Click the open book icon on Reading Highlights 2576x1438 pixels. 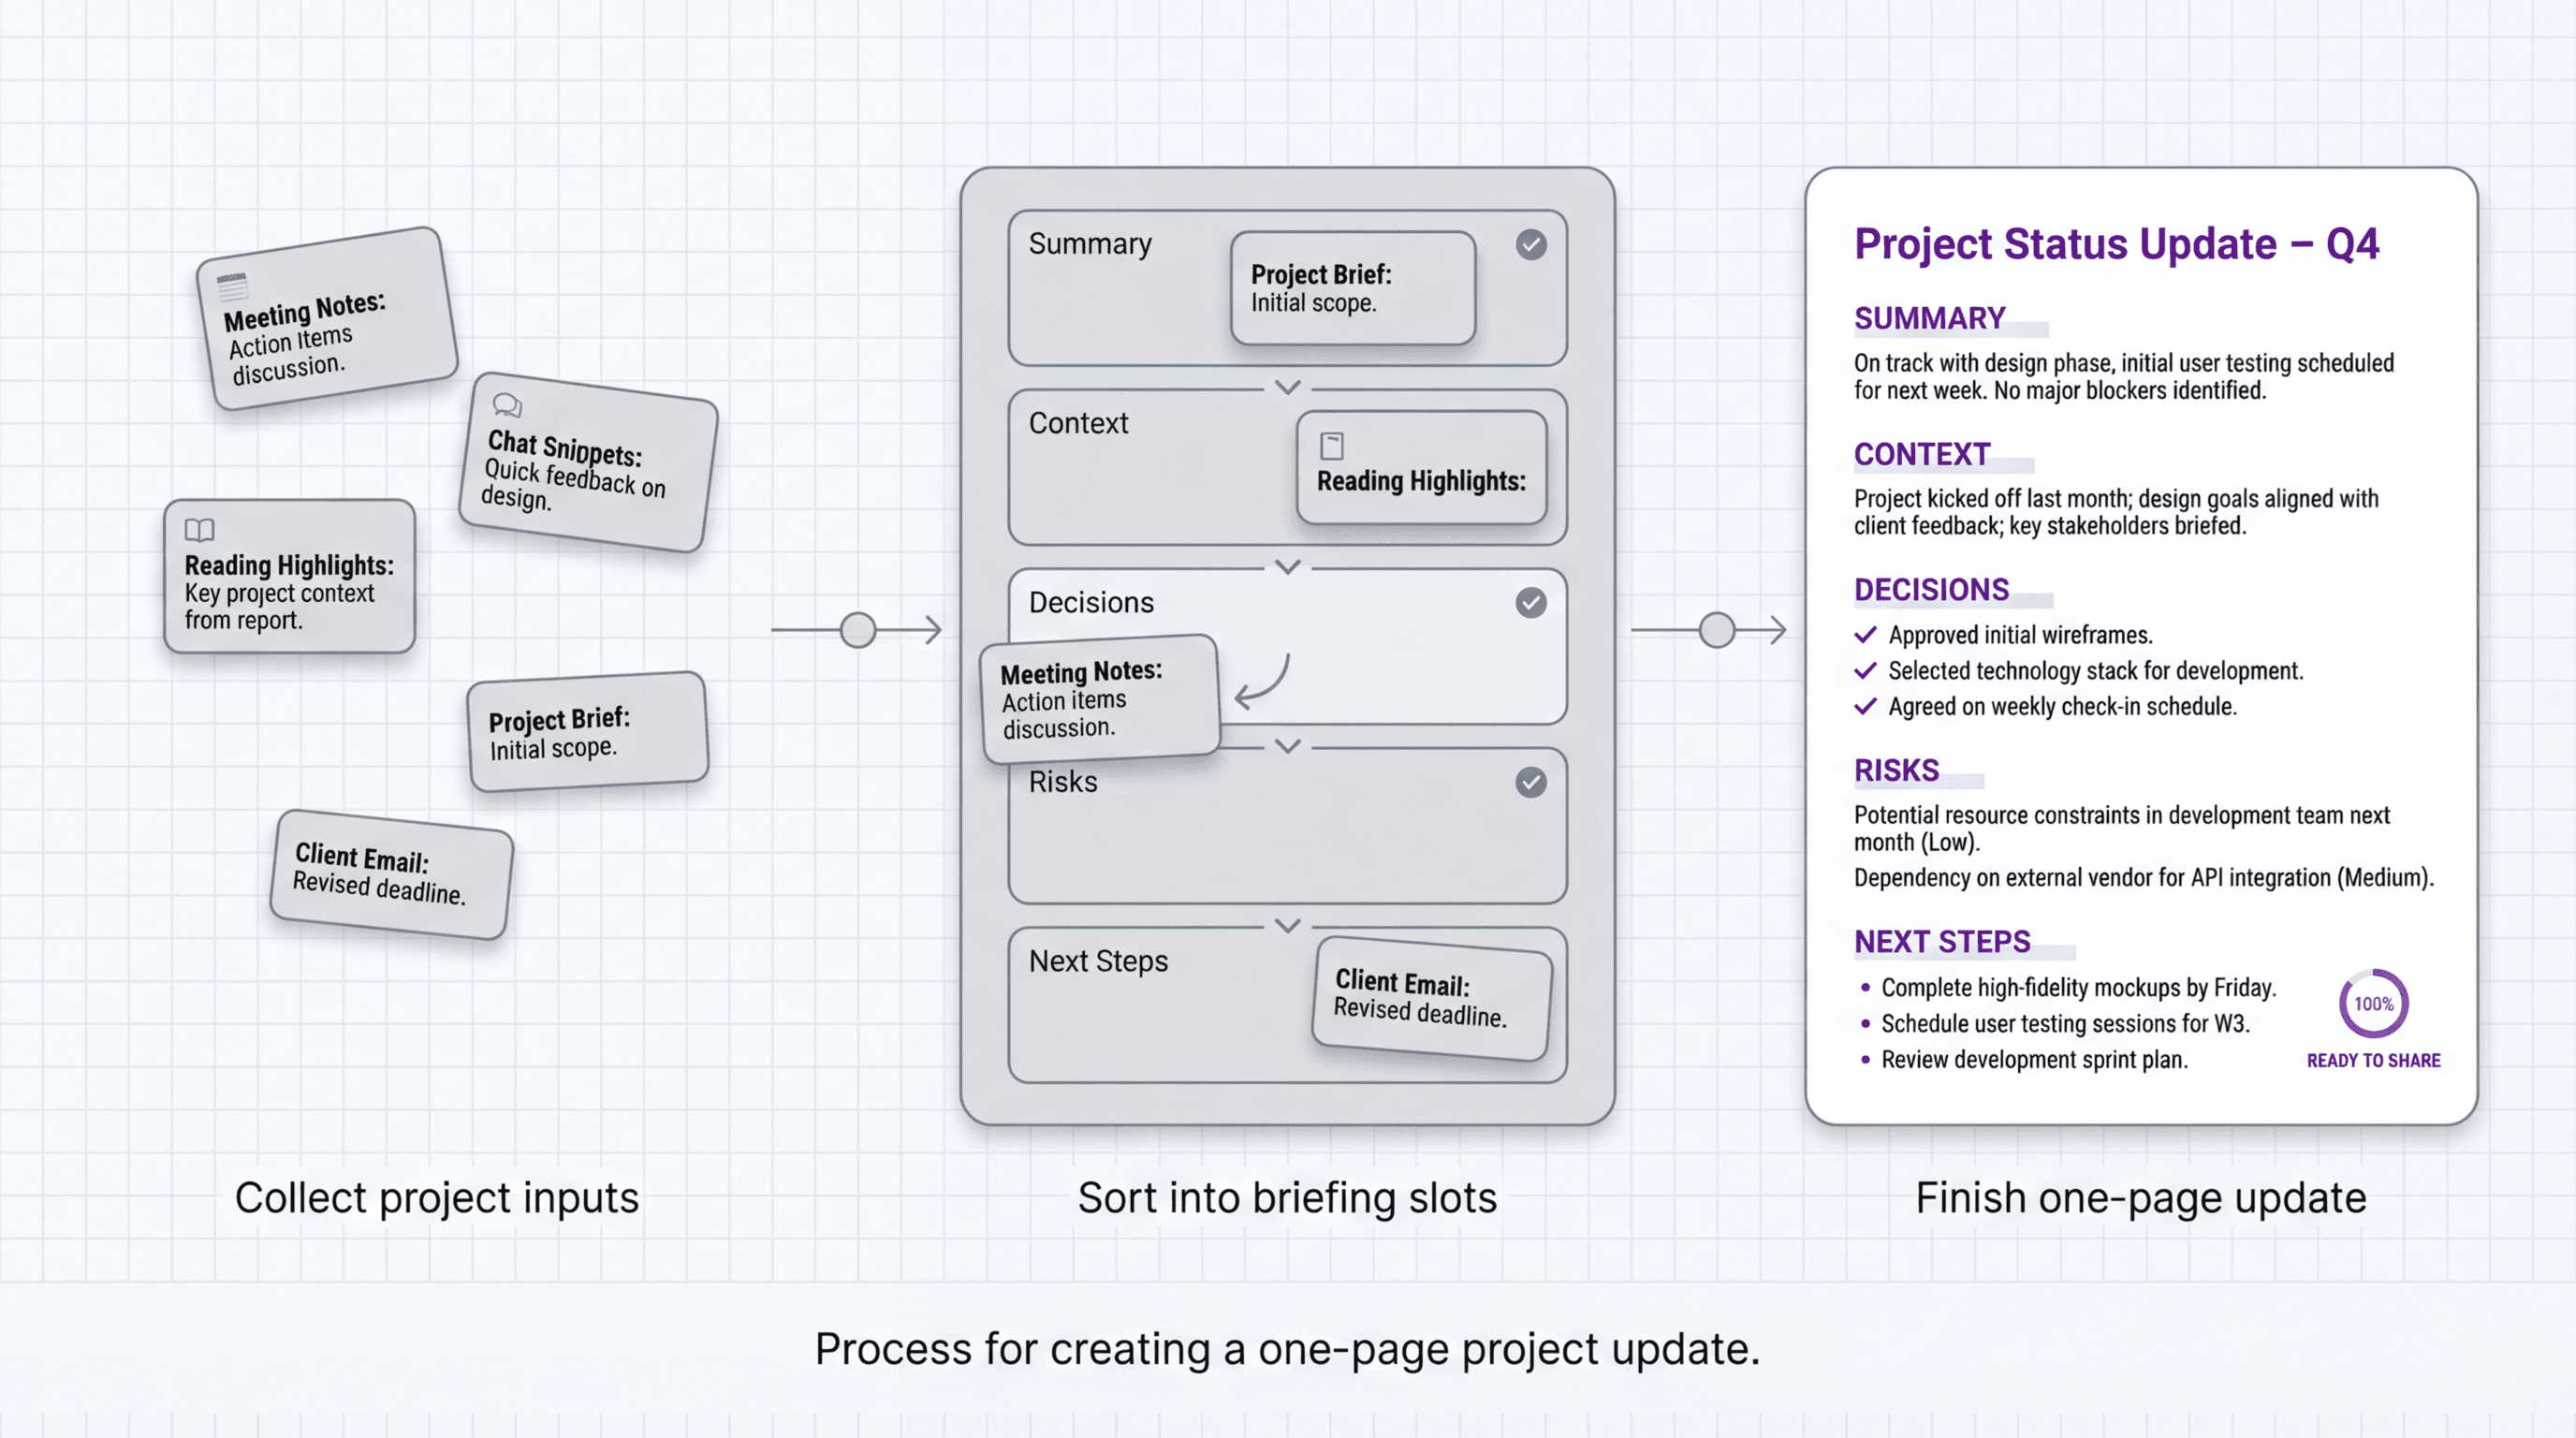[x=200, y=528]
